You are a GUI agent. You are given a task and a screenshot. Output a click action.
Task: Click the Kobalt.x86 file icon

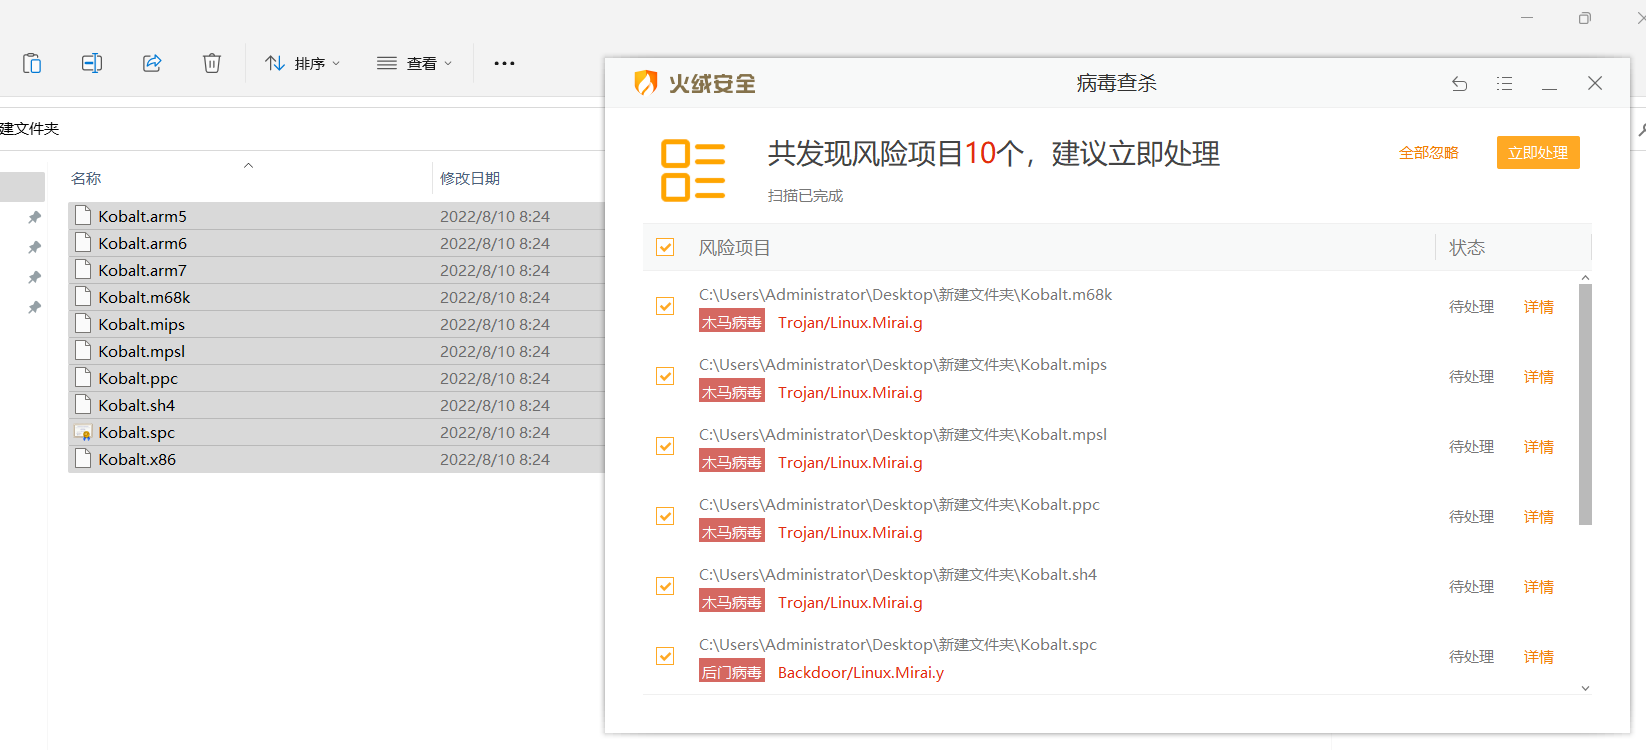(x=83, y=458)
